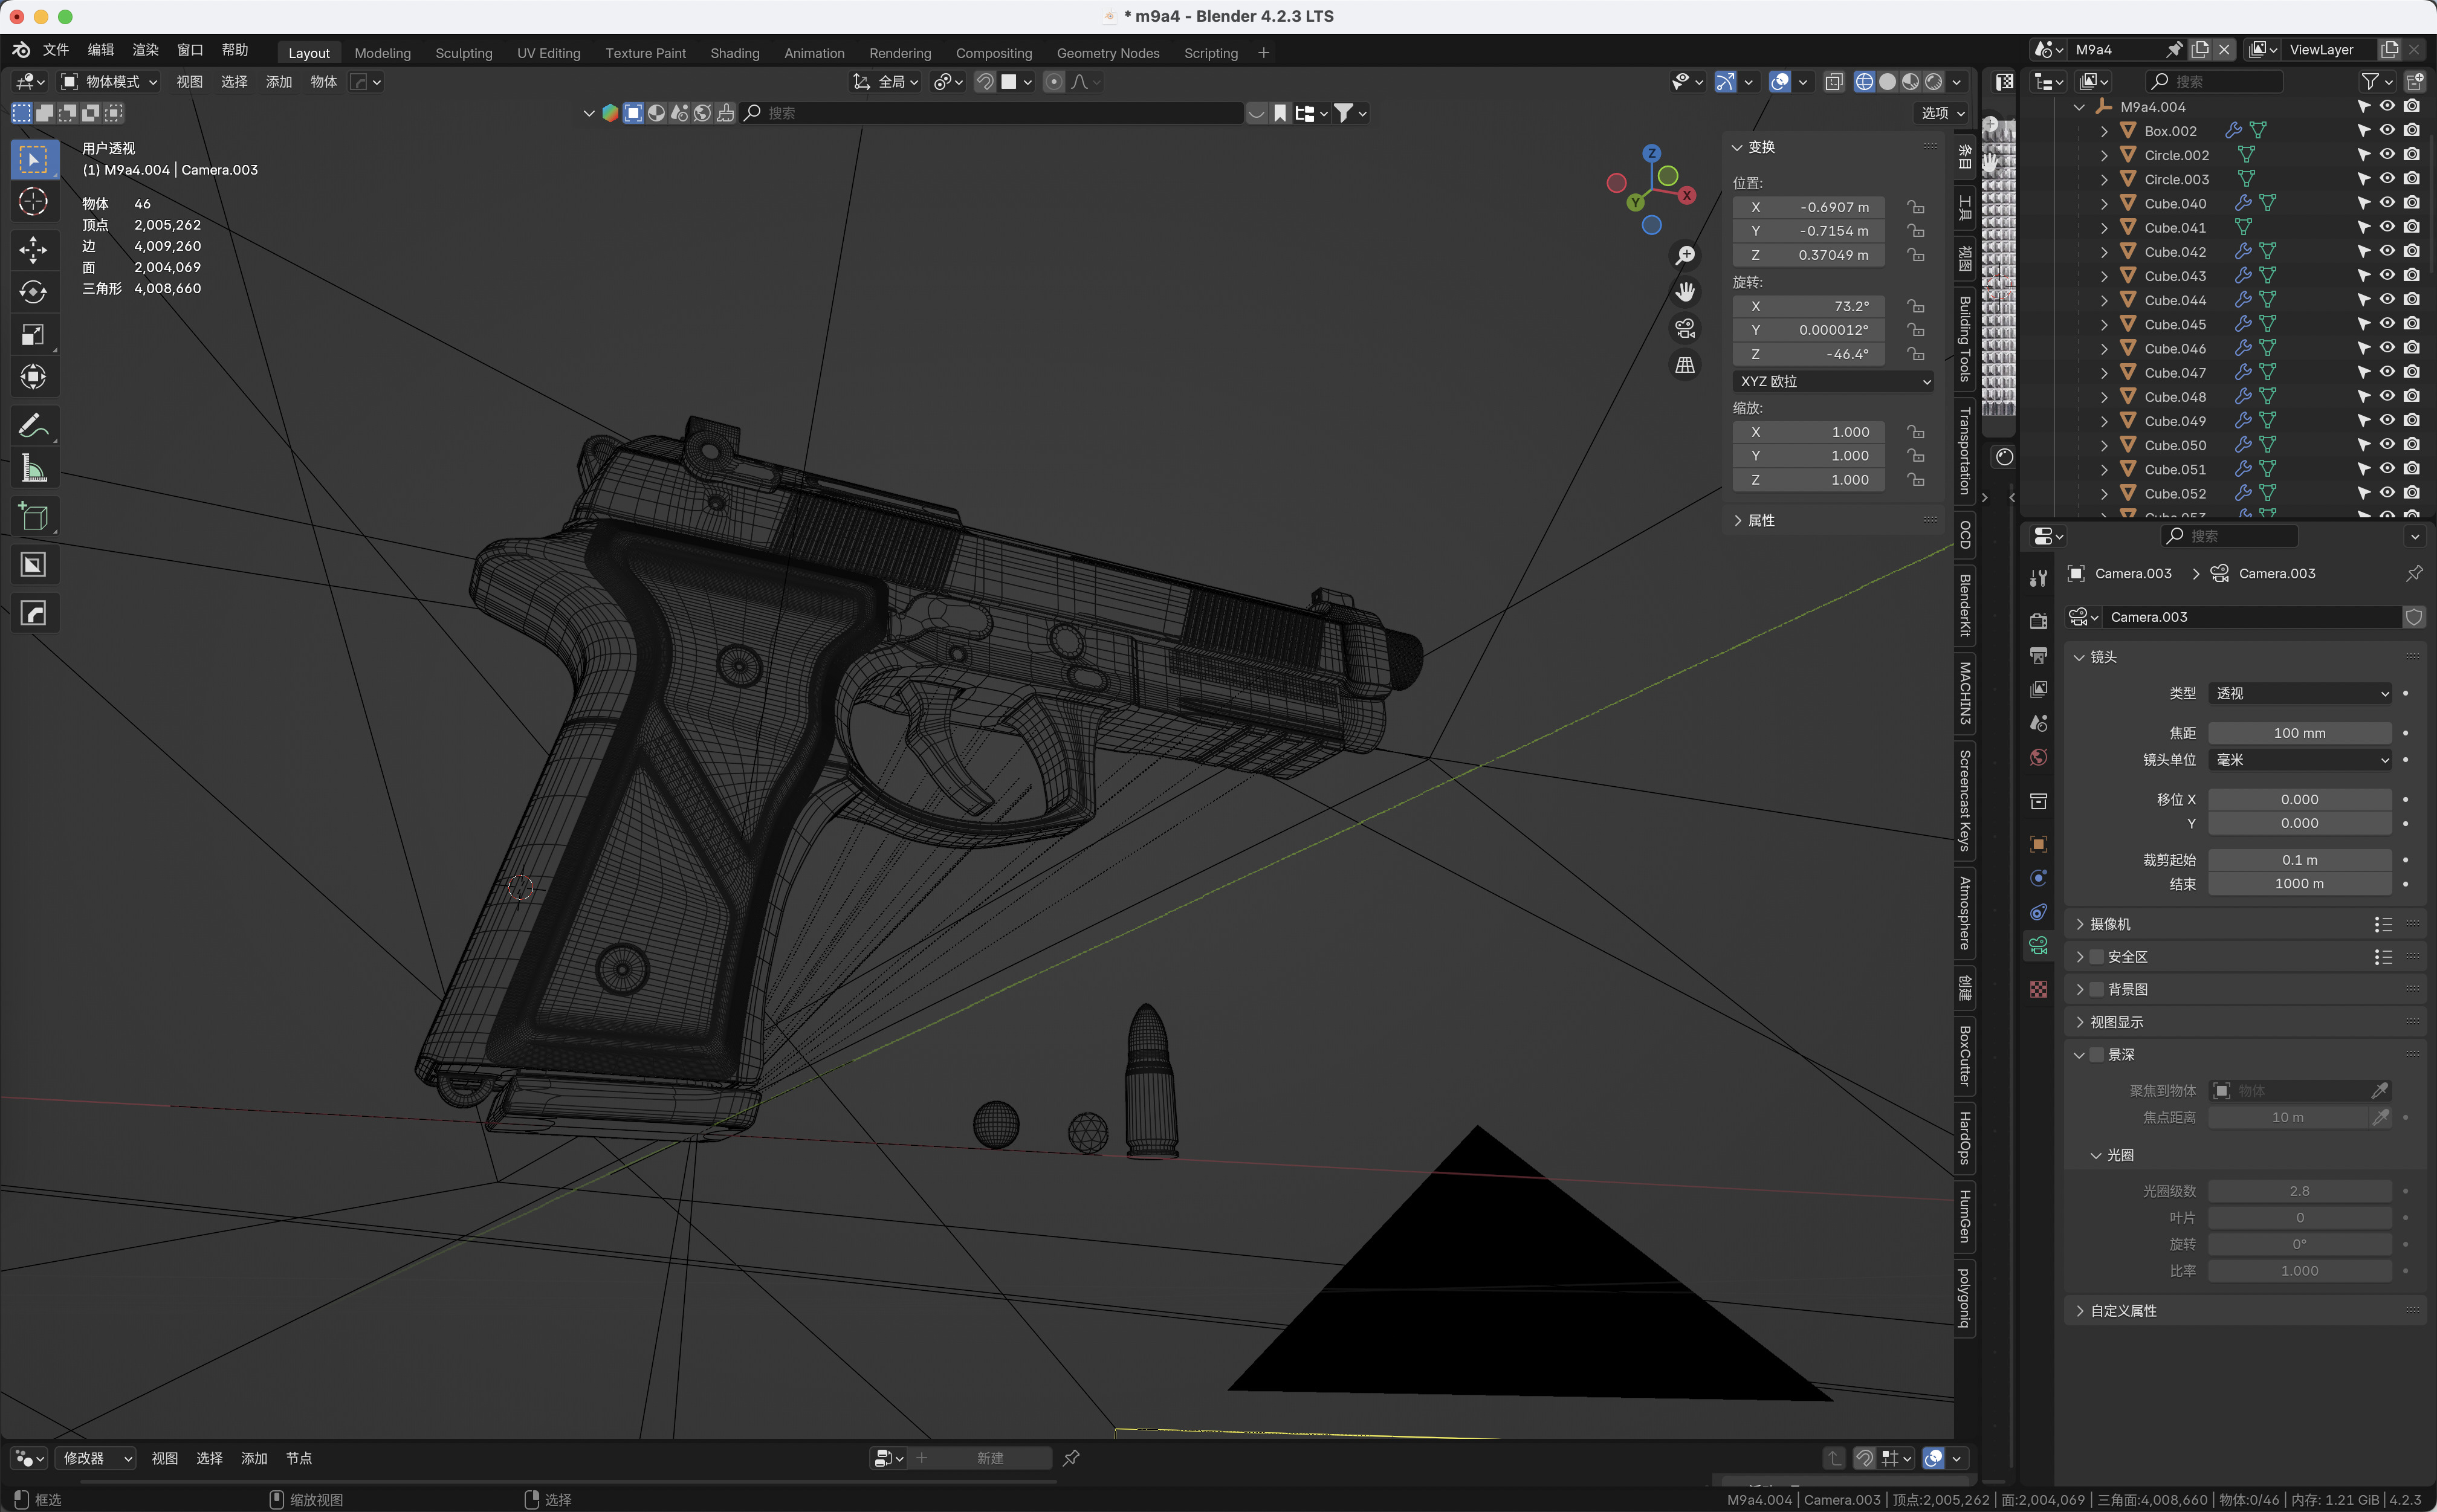This screenshot has height=1512, width=2437.
Task: Open the HardOps sidebar tab
Action: [1965, 1138]
